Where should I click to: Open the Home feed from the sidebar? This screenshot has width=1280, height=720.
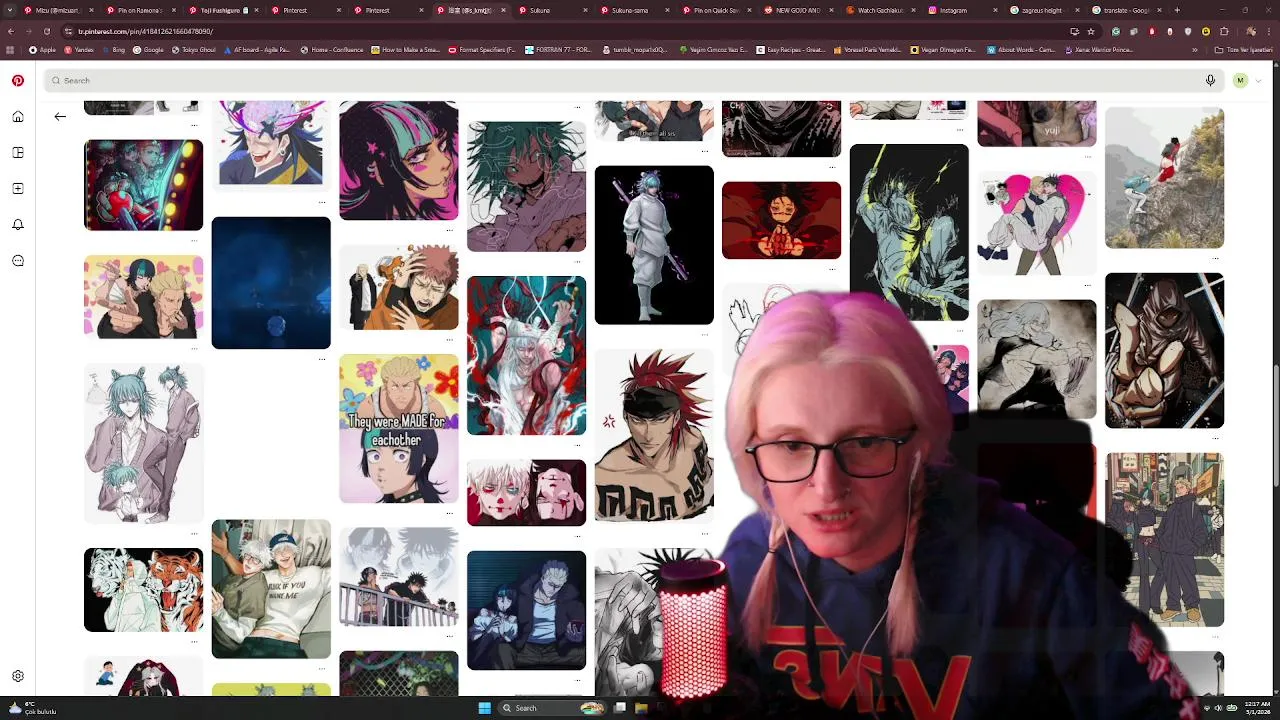(18, 117)
